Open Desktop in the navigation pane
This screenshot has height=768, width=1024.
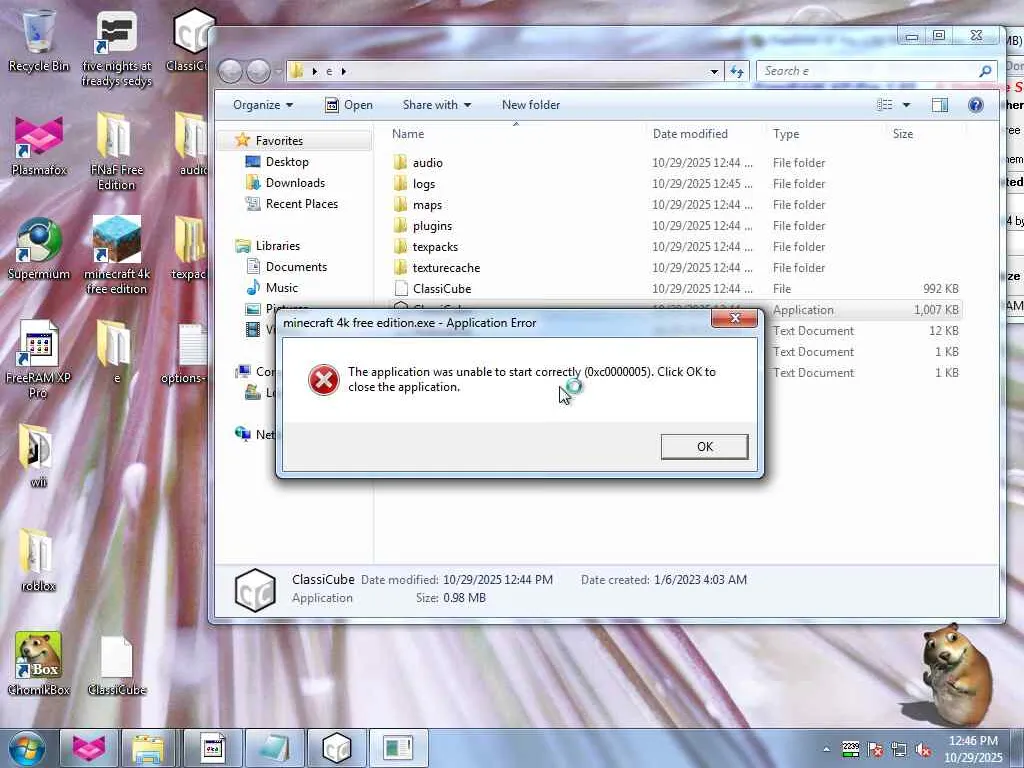pos(287,162)
